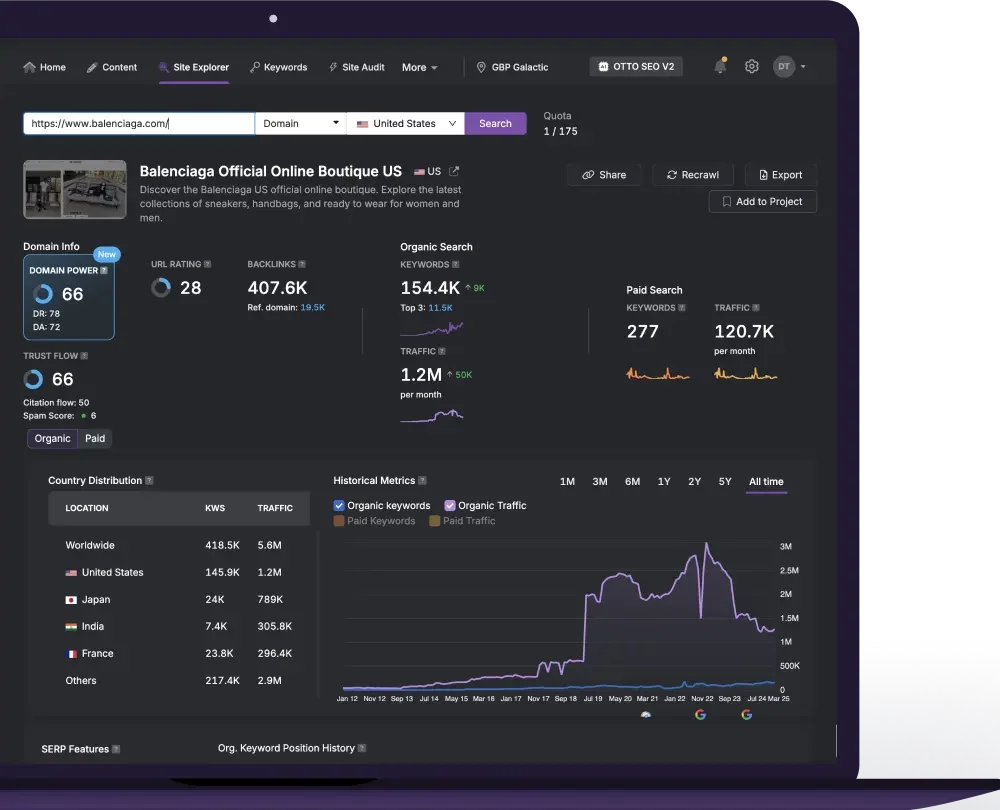
Task: Open the Top 3 11.5K link
Action: pyautogui.click(x=440, y=307)
